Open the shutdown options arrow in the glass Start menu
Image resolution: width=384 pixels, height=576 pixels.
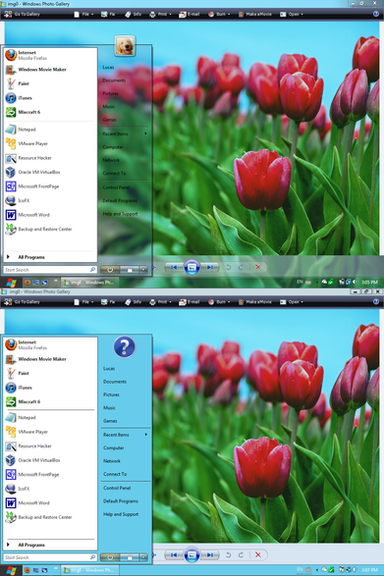(x=143, y=270)
